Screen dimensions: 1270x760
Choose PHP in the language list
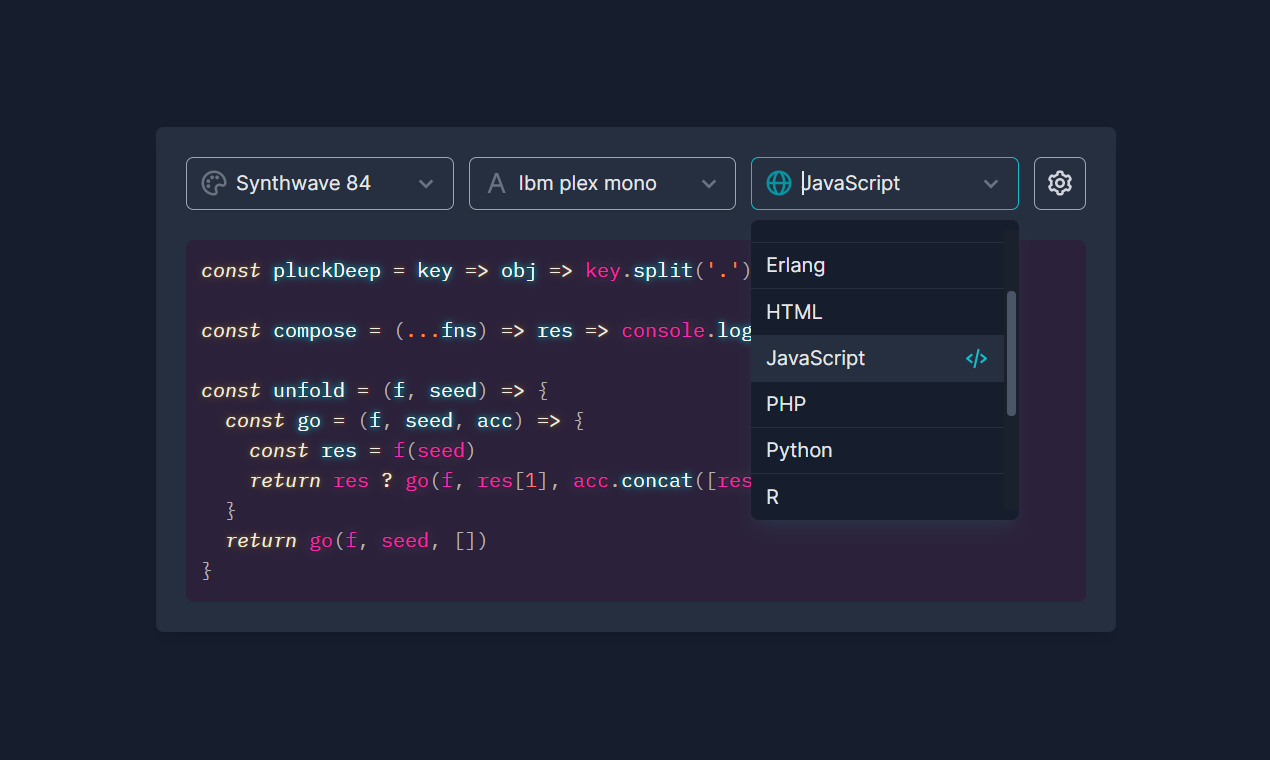pos(785,404)
